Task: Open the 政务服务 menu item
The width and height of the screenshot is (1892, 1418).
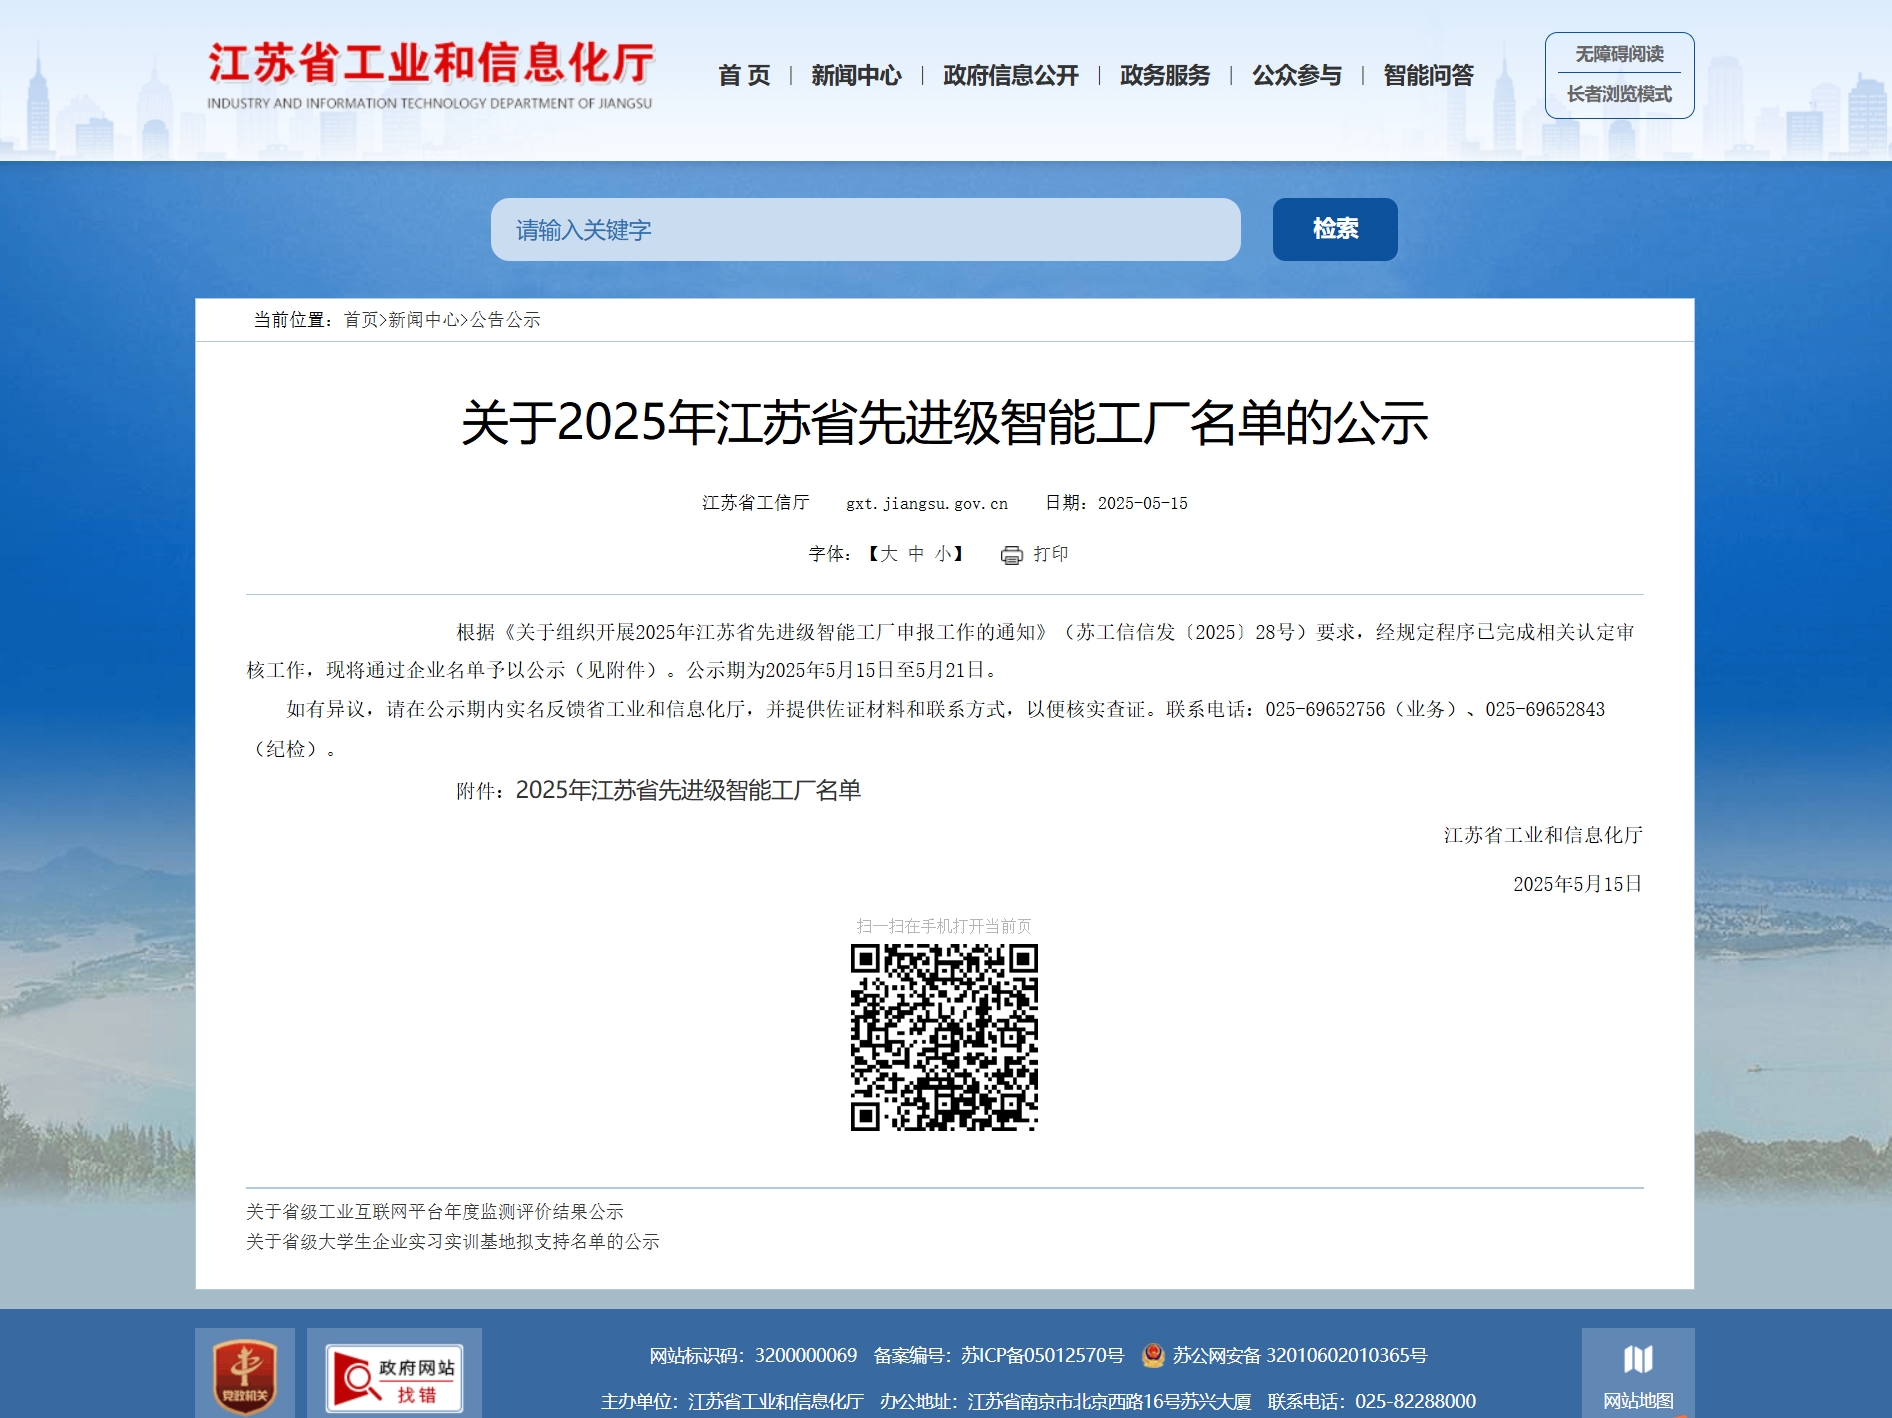Action: pos(1164,75)
